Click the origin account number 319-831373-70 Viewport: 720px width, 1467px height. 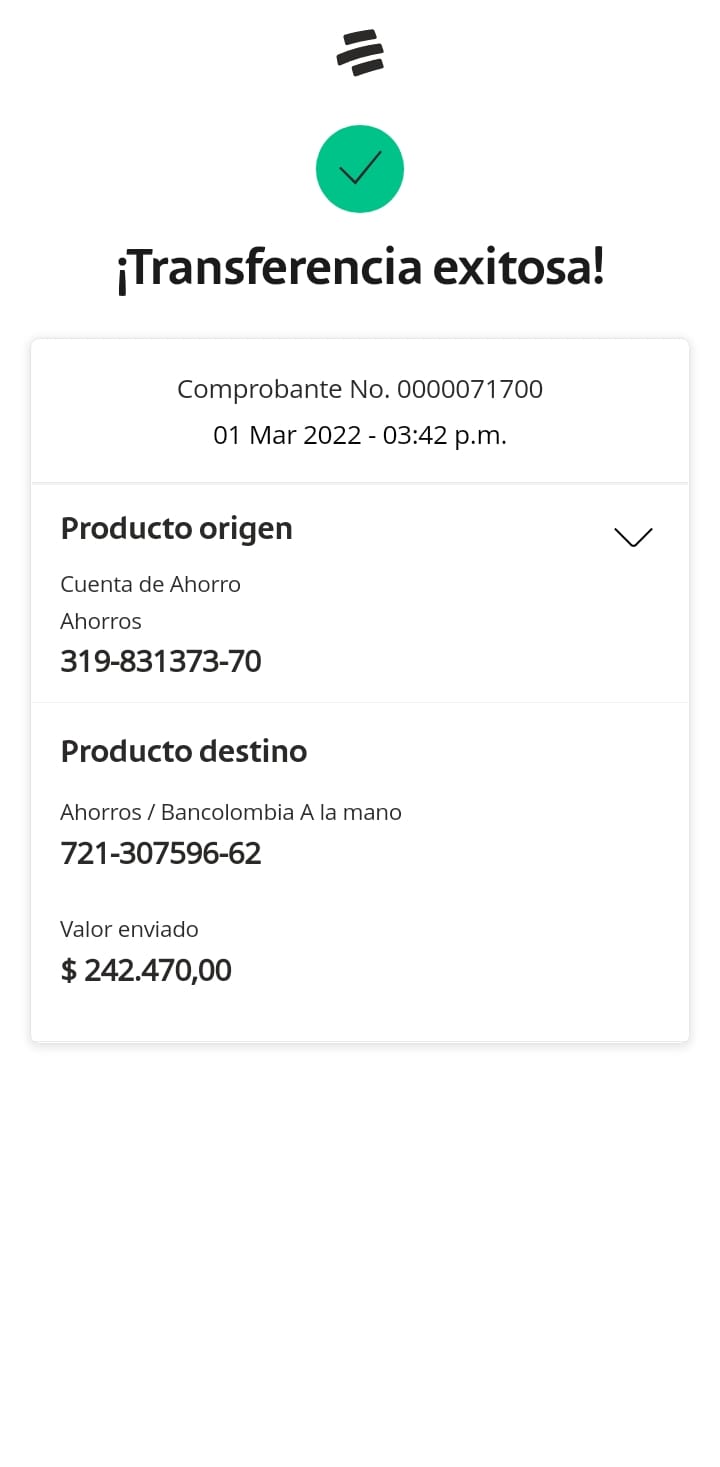pyautogui.click(x=161, y=661)
